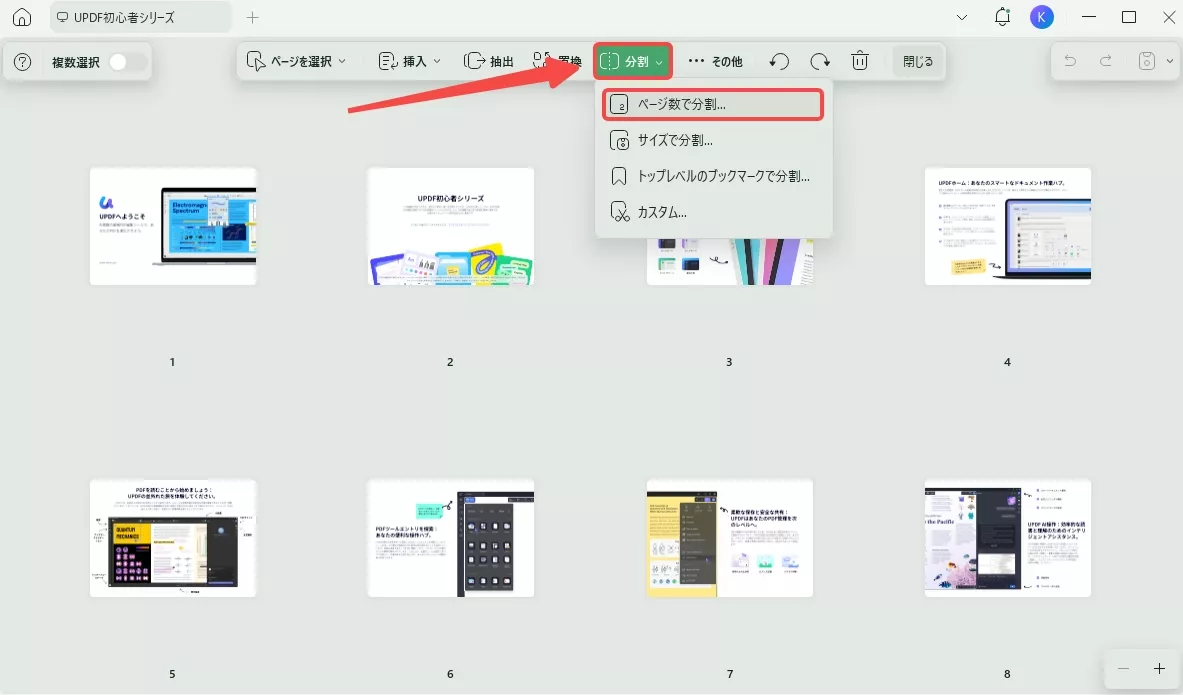
Task: Click the 閉じる button
Action: click(x=918, y=61)
